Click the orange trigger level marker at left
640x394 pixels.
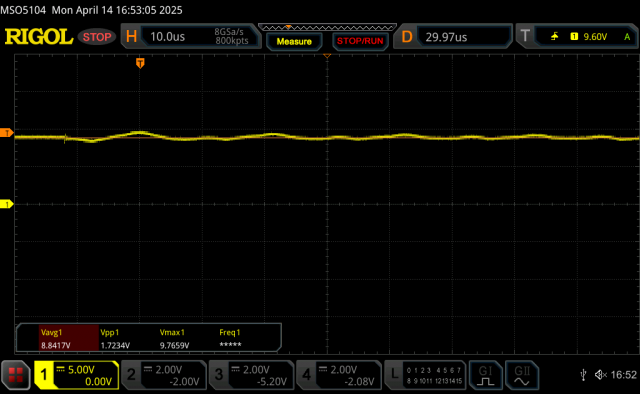tap(7, 133)
